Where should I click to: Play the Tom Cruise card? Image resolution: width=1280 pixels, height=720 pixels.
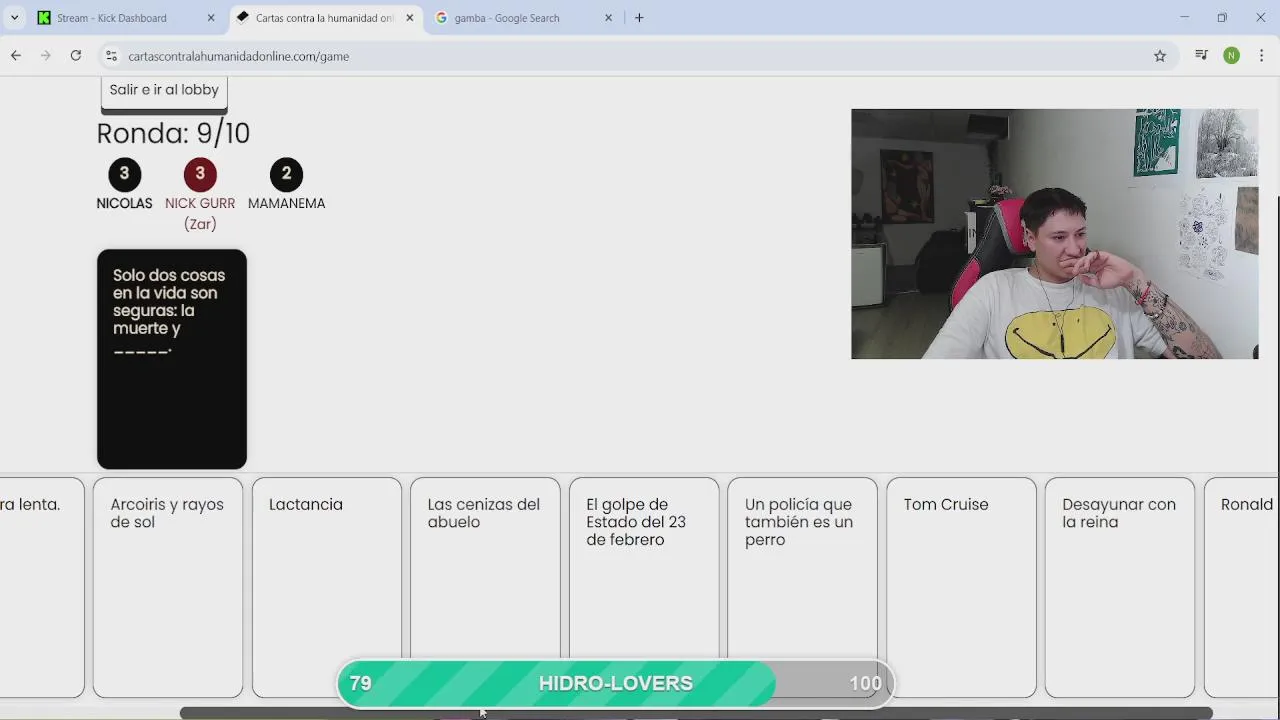(x=961, y=587)
